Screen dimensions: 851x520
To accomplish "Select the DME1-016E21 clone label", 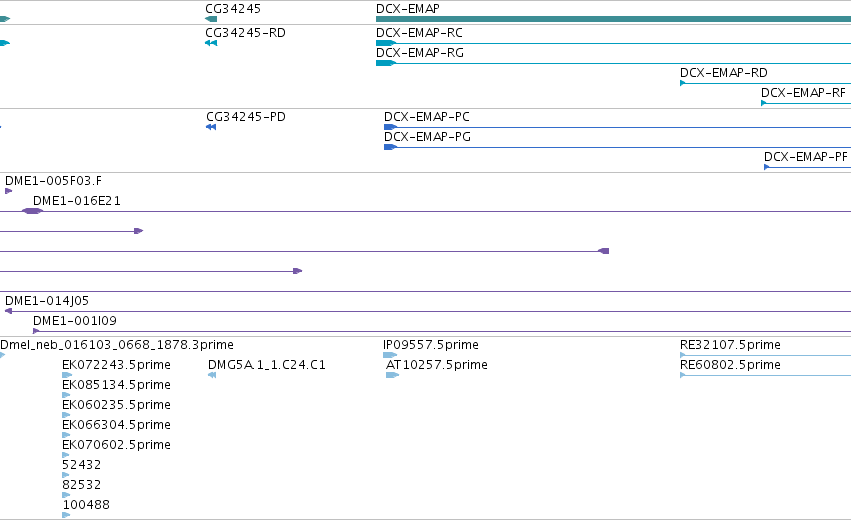I will tap(77, 201).
